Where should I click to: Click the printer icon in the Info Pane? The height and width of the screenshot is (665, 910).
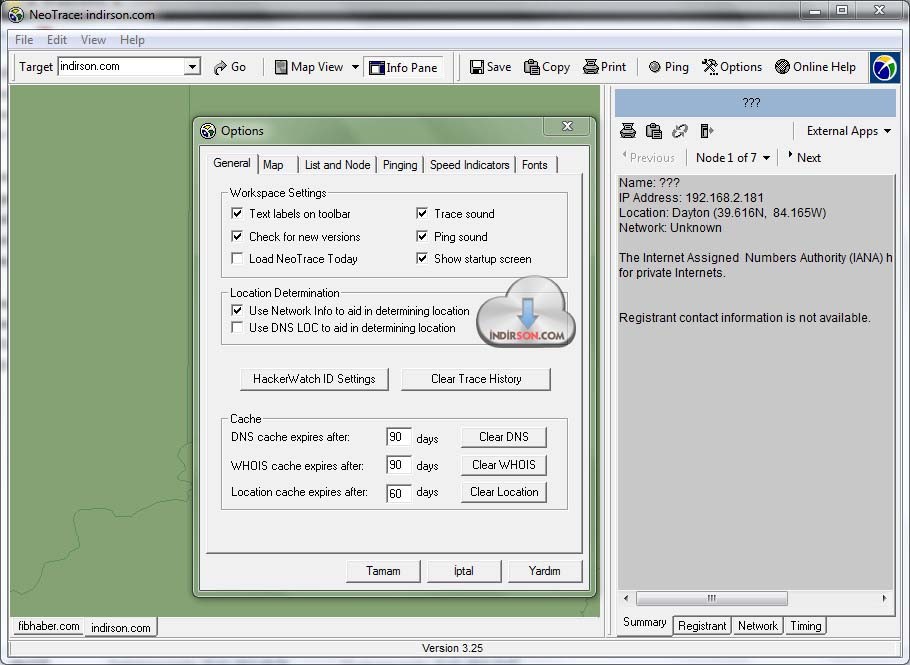pos(628,131)
